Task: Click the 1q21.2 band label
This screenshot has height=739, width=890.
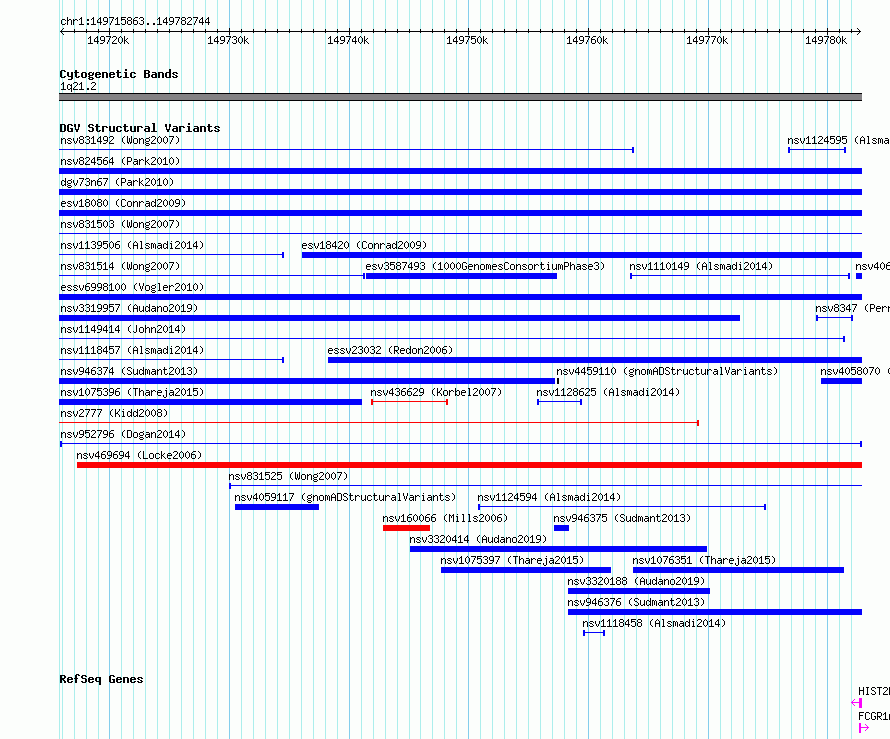Action: tap(78, 86)
